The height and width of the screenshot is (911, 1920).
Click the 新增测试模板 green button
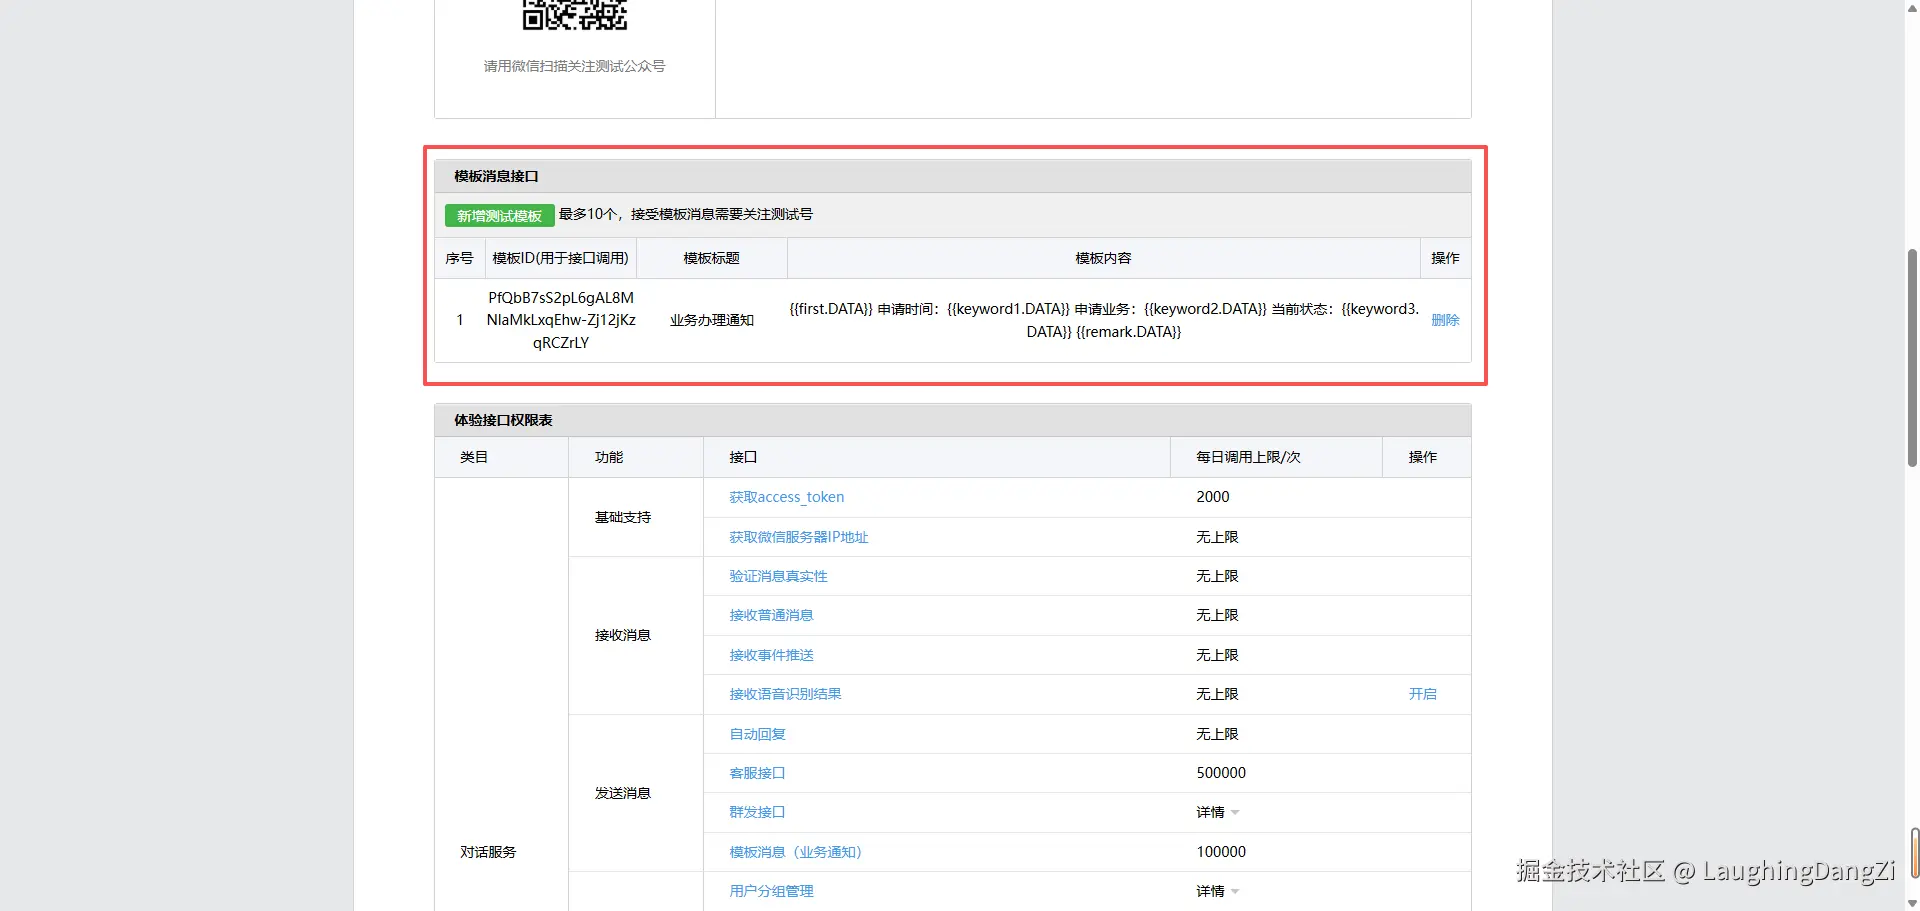(499, 216)
